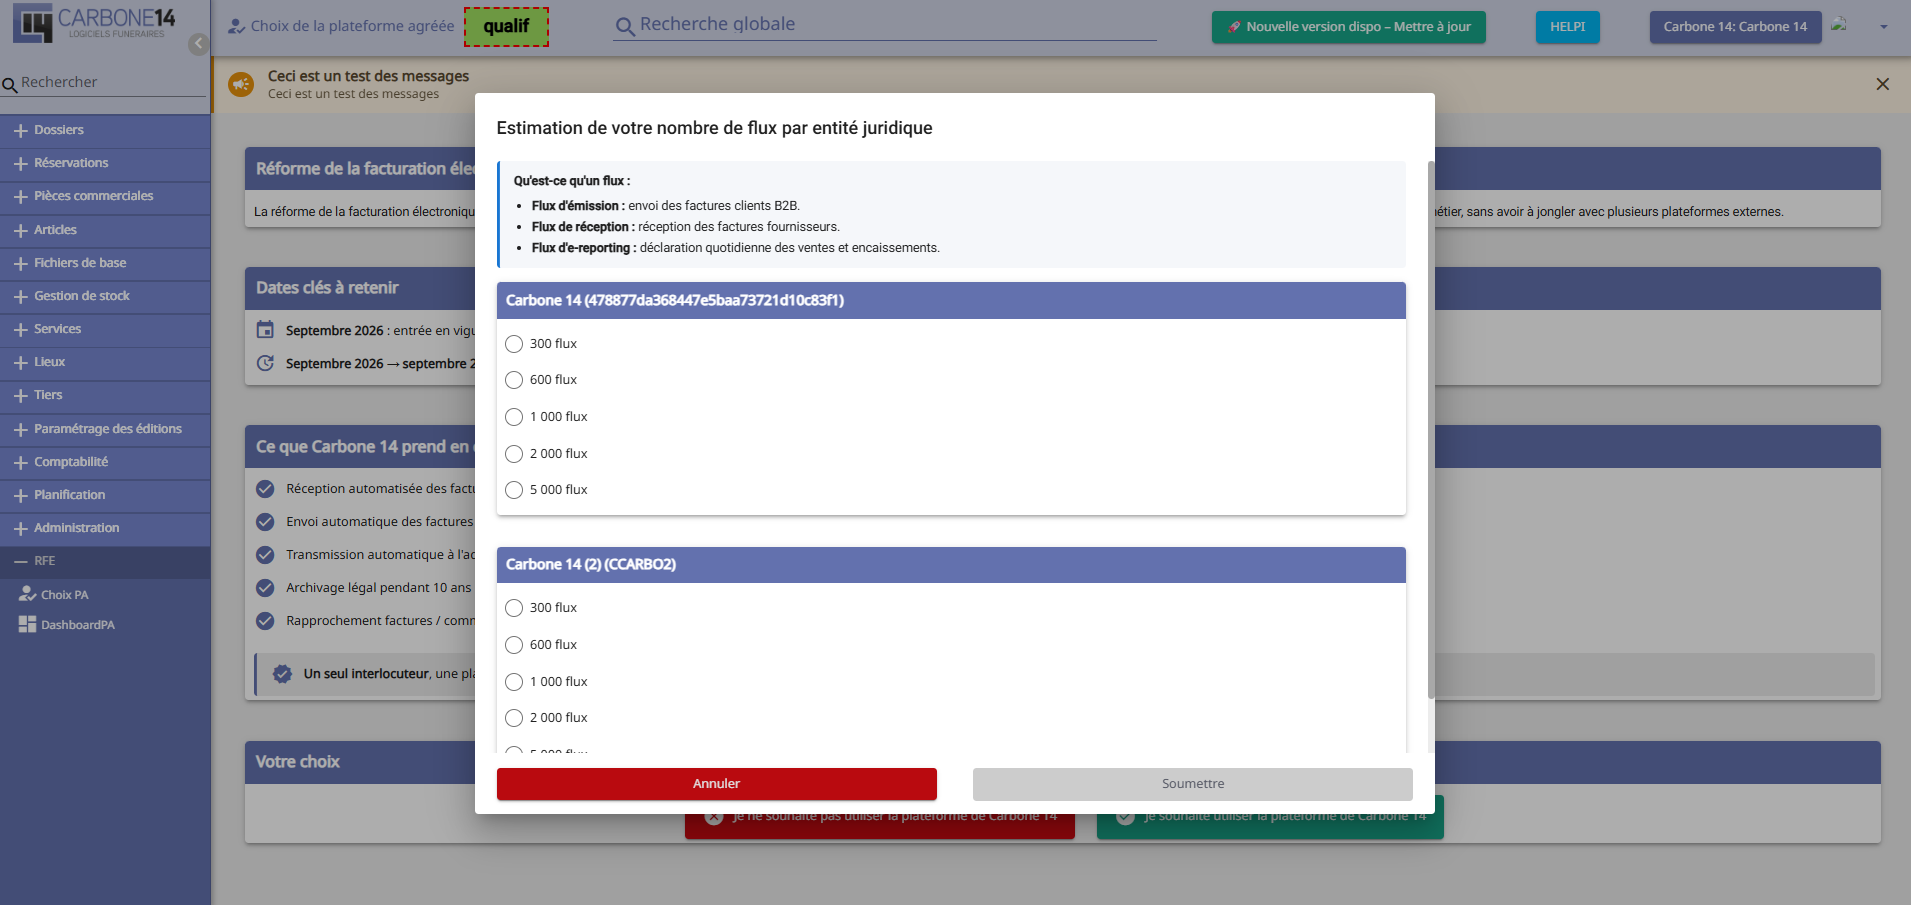Screen dimensions: 1911x905
Task: Click the megaphone message icon
Action: pos(241,84)
